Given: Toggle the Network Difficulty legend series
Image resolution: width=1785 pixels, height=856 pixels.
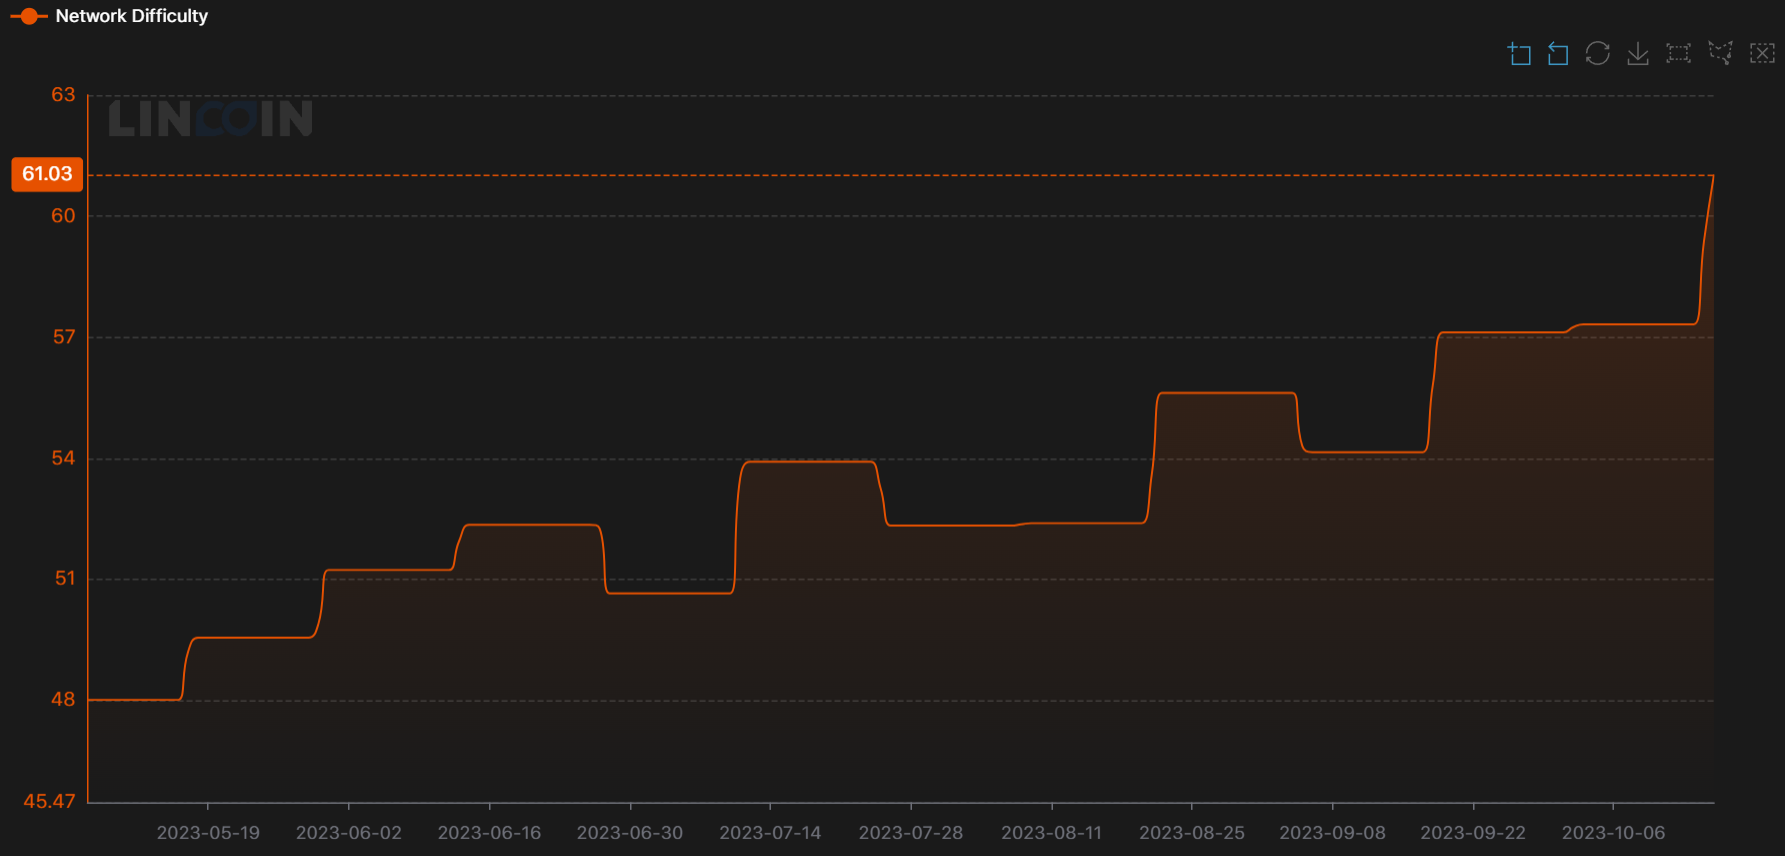Looking at the screenshot, I should pos(109,16).
